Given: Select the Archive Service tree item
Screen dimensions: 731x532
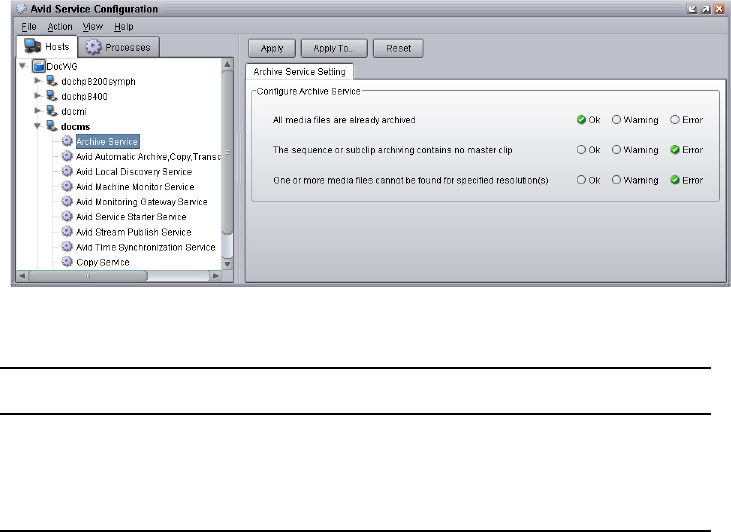Looking at the screenshot, I should pos(107,141).
